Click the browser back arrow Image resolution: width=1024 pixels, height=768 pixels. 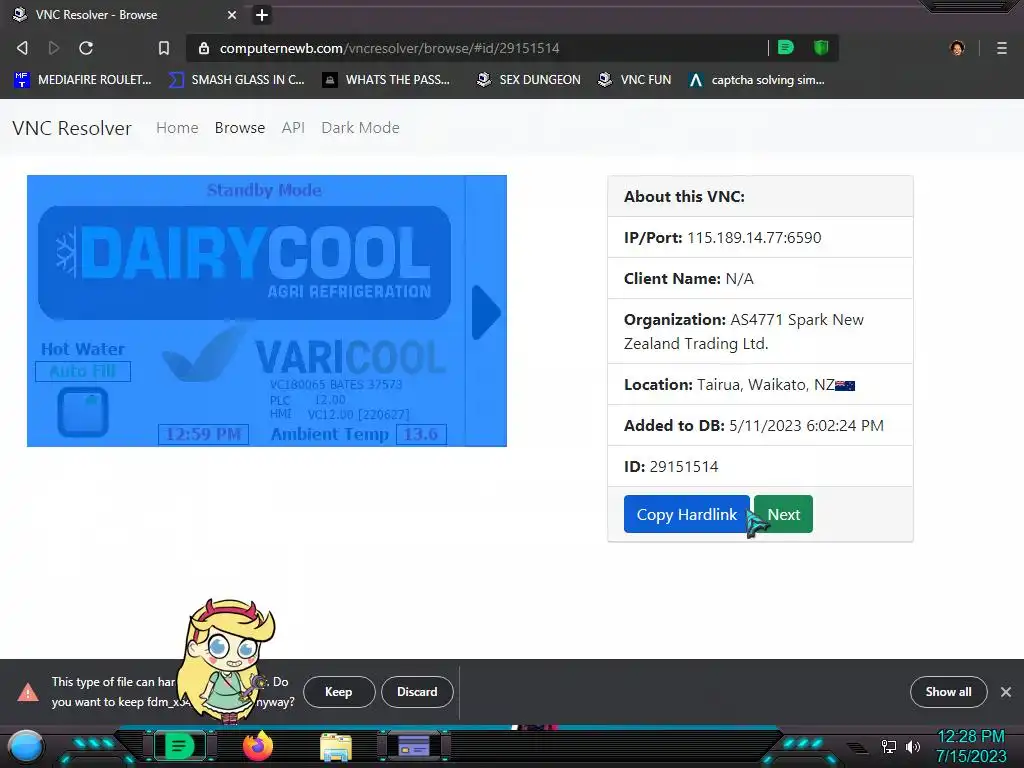point(22,48)
